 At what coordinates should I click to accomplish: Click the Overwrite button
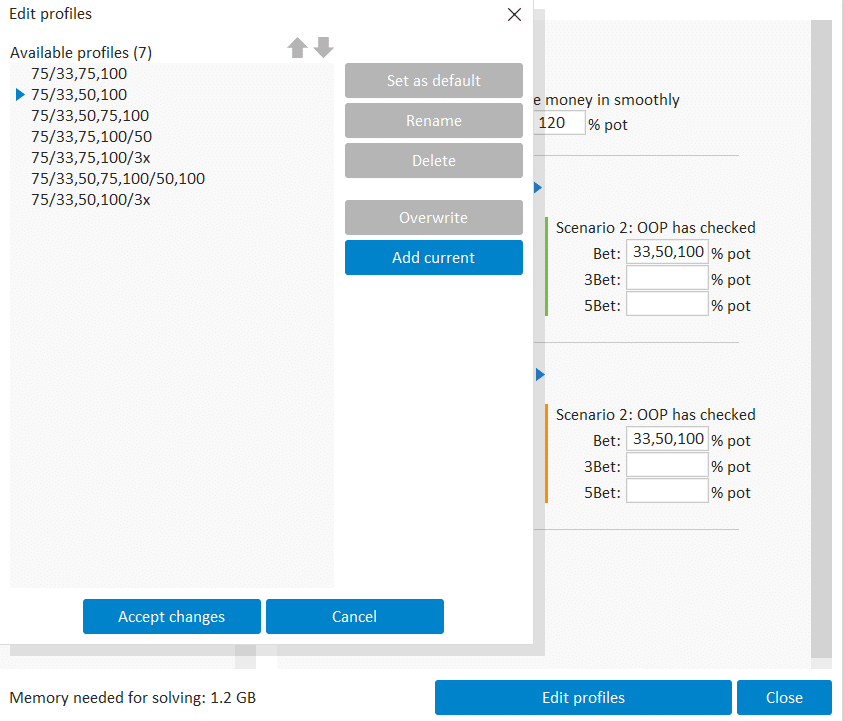pos(433,218)
